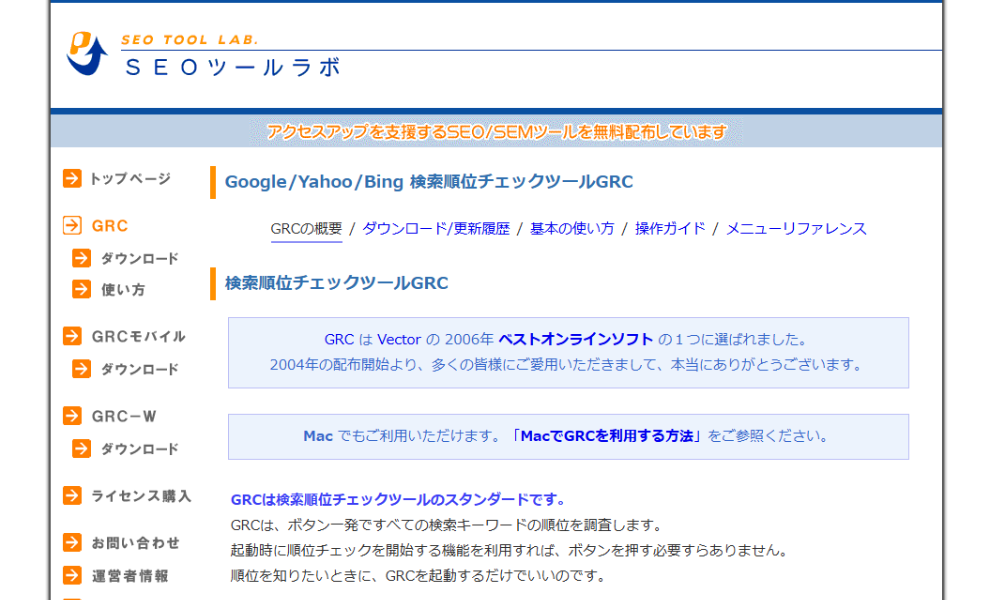Click the arrow icon beside お問い合わせ

click(72, 543)
